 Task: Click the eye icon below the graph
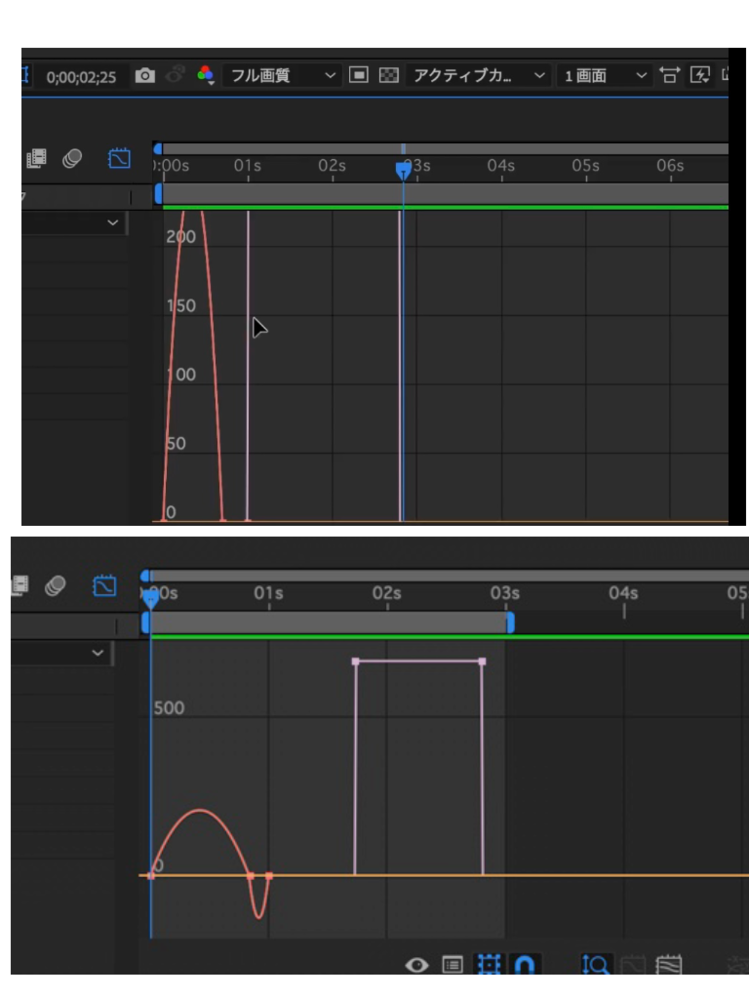point(417,965)
